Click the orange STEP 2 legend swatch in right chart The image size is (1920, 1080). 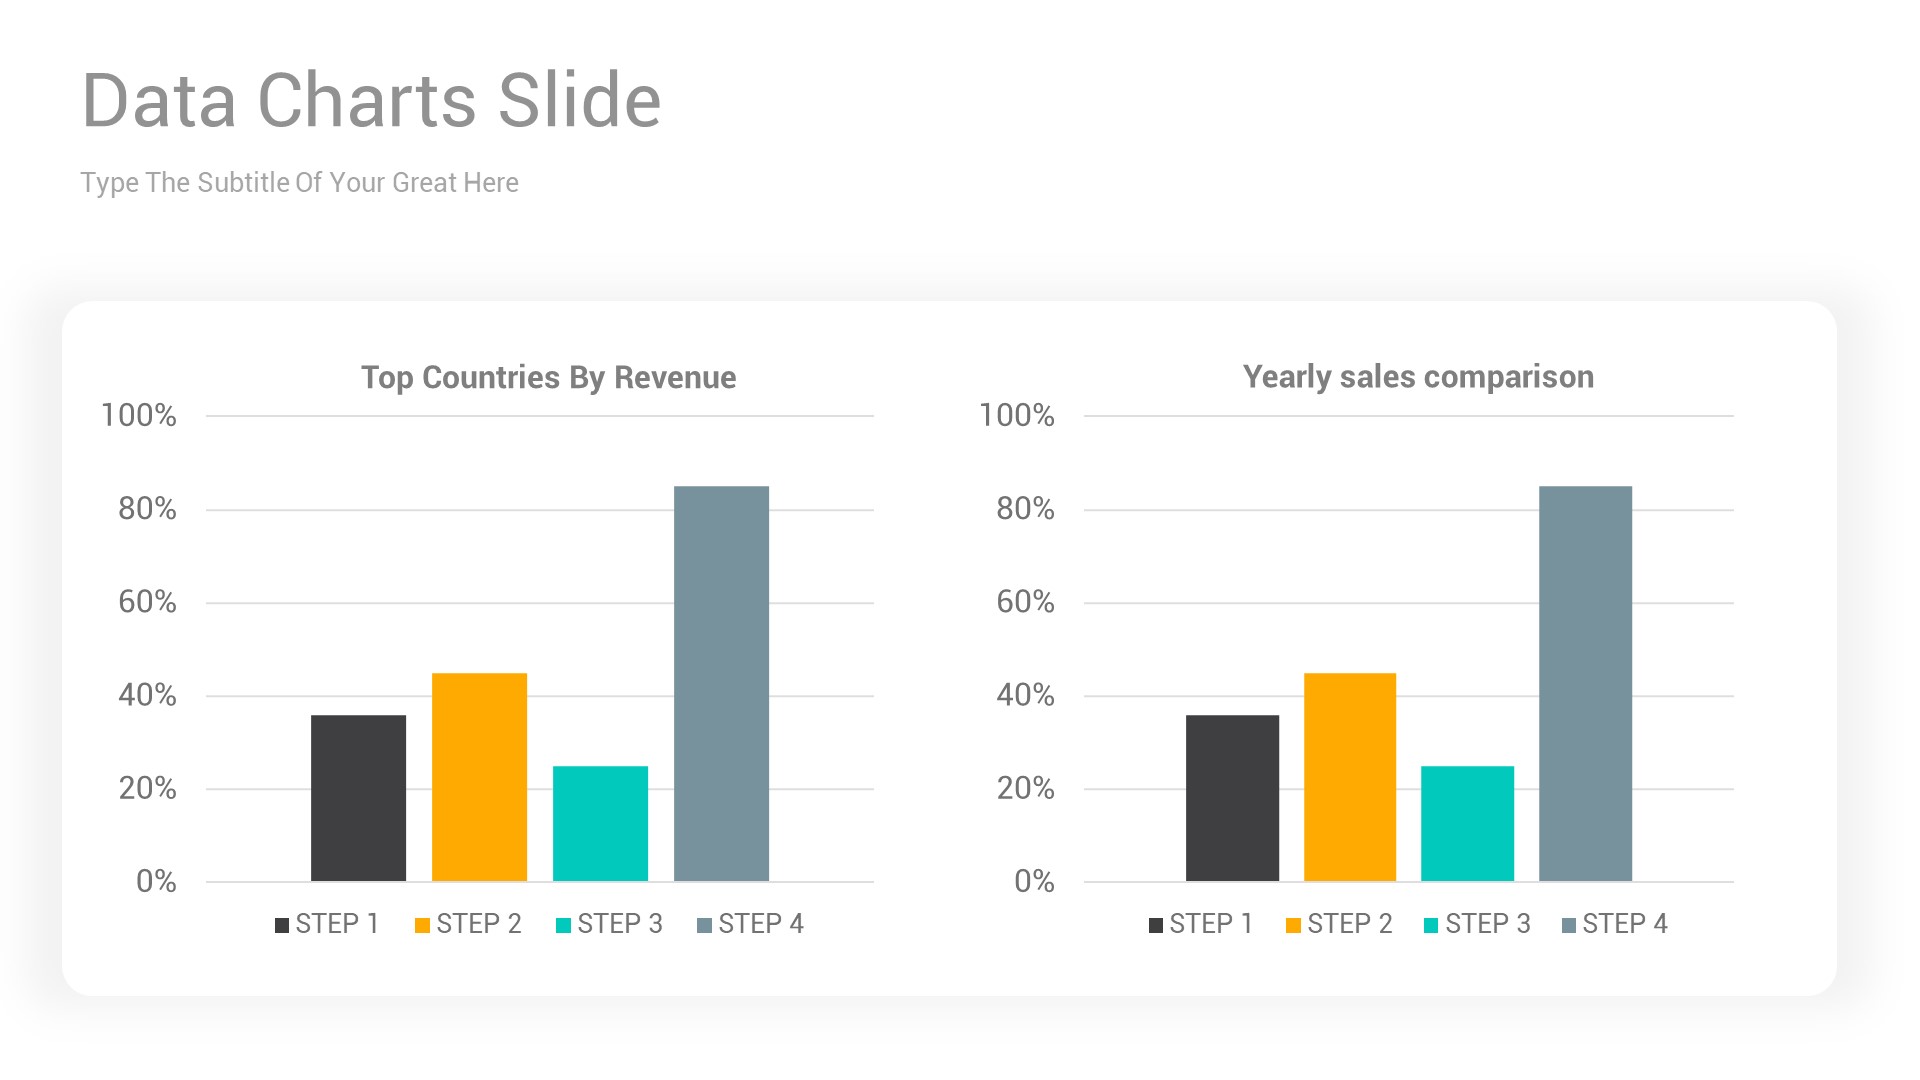(1293, 925)
